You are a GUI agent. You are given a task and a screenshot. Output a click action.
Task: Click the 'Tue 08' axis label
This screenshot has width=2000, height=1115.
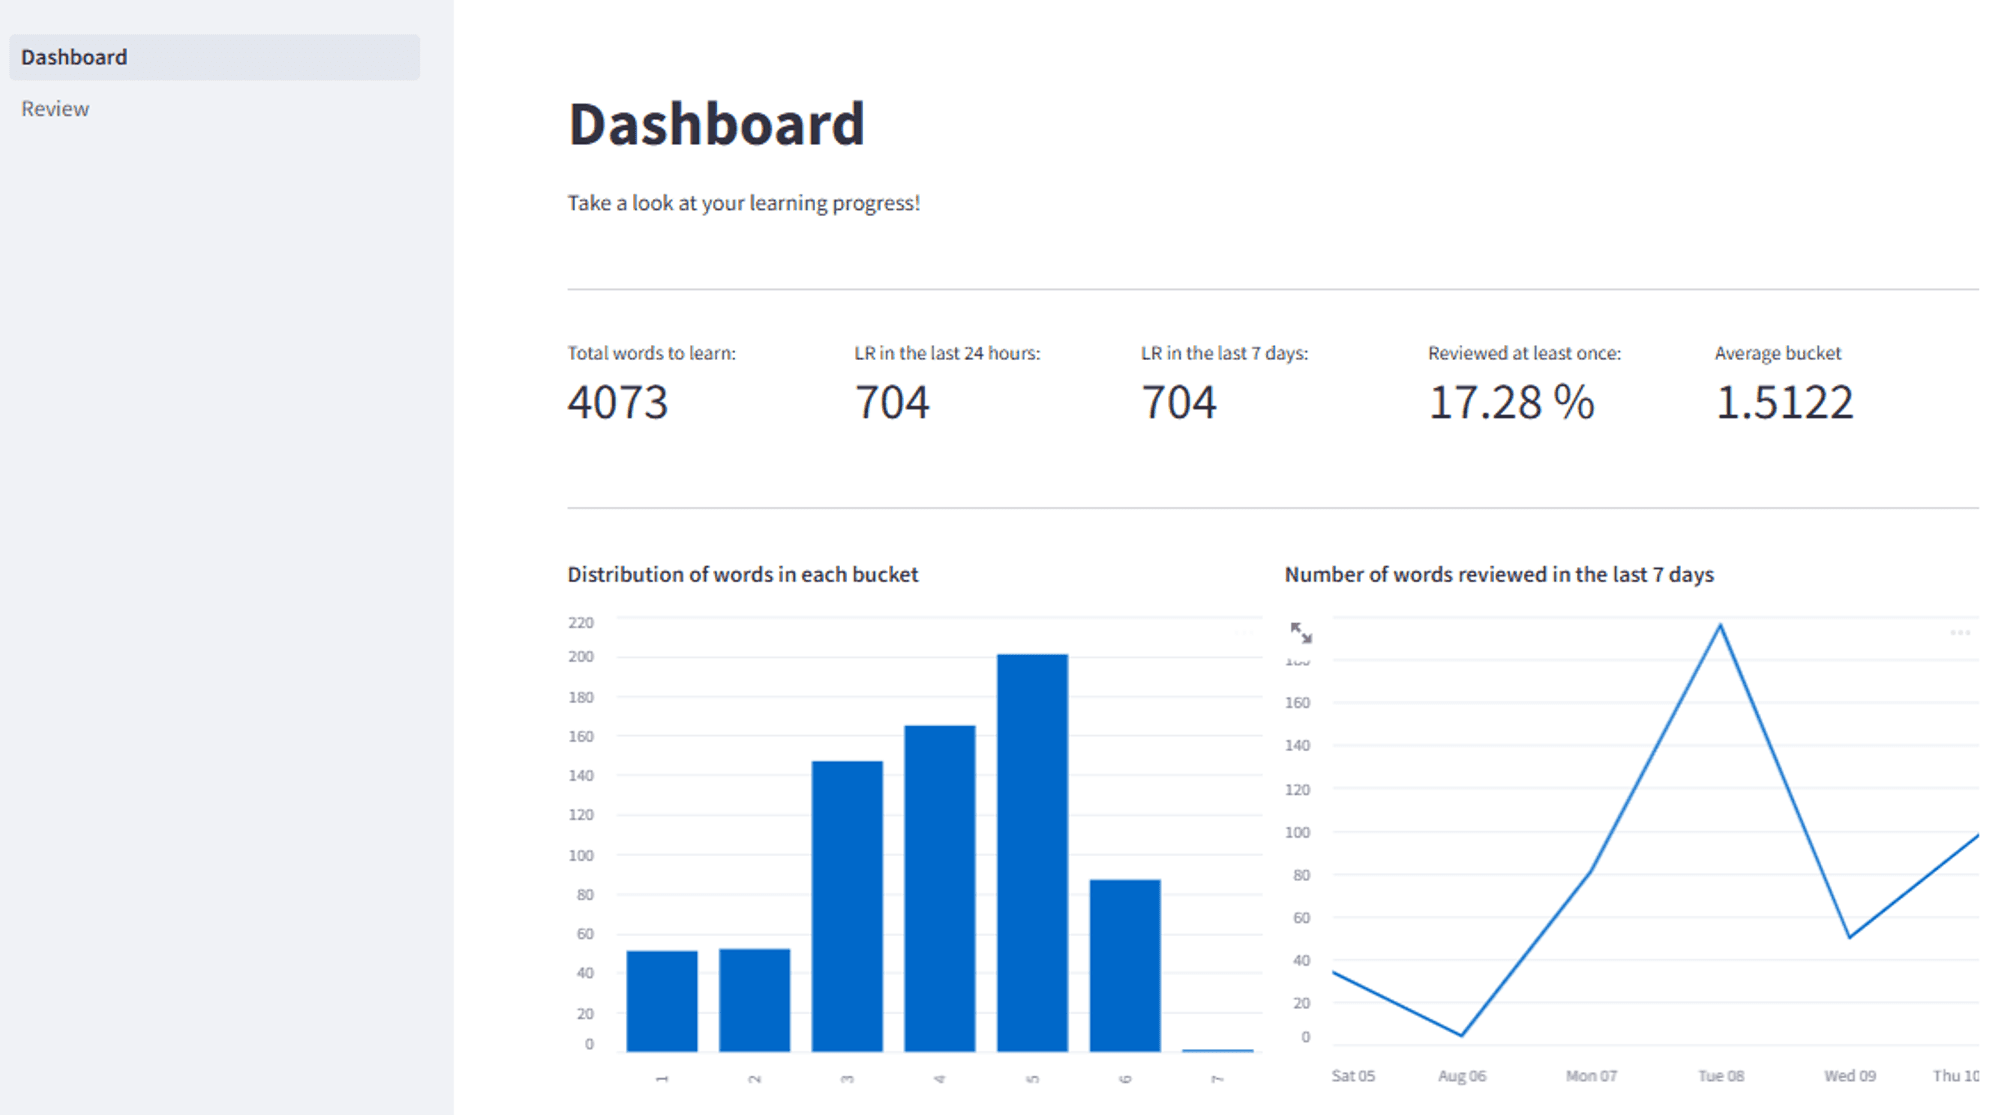[1721, 1076]
